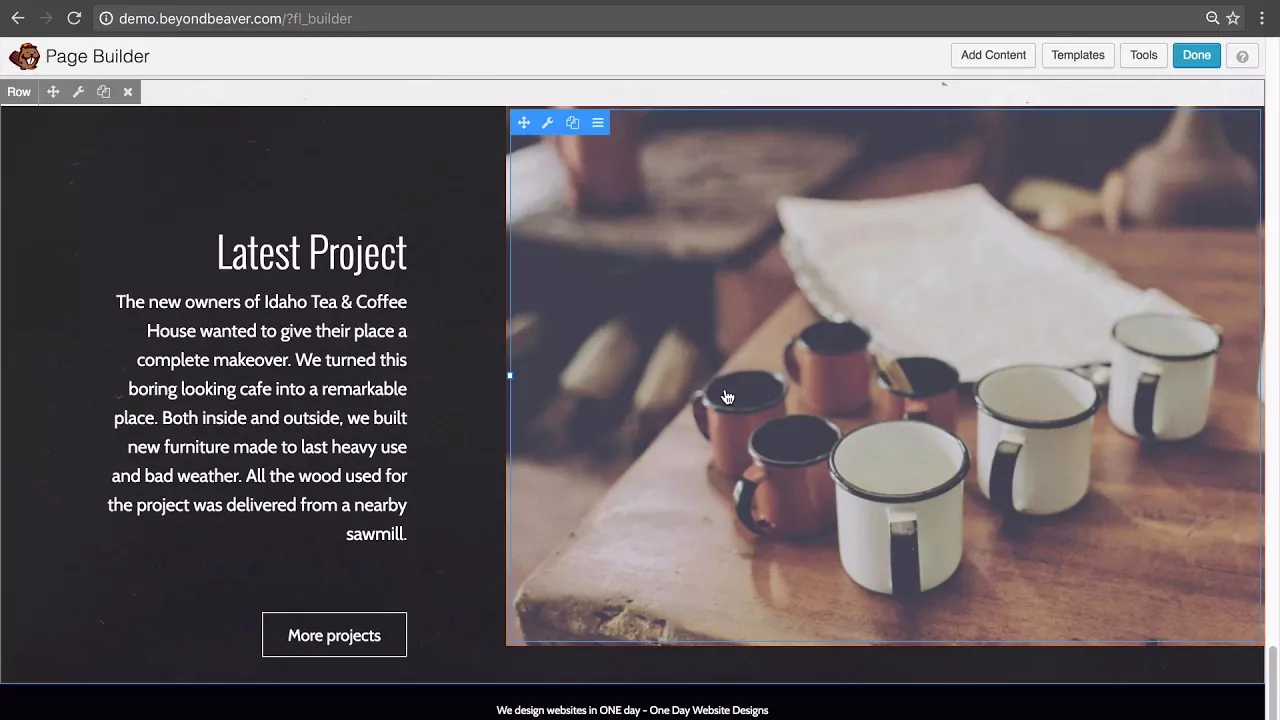Image resolution: width=1280 pixels, height=720 pixels.
Task: Open the help question mark icon
Action: click(1242, 56)
